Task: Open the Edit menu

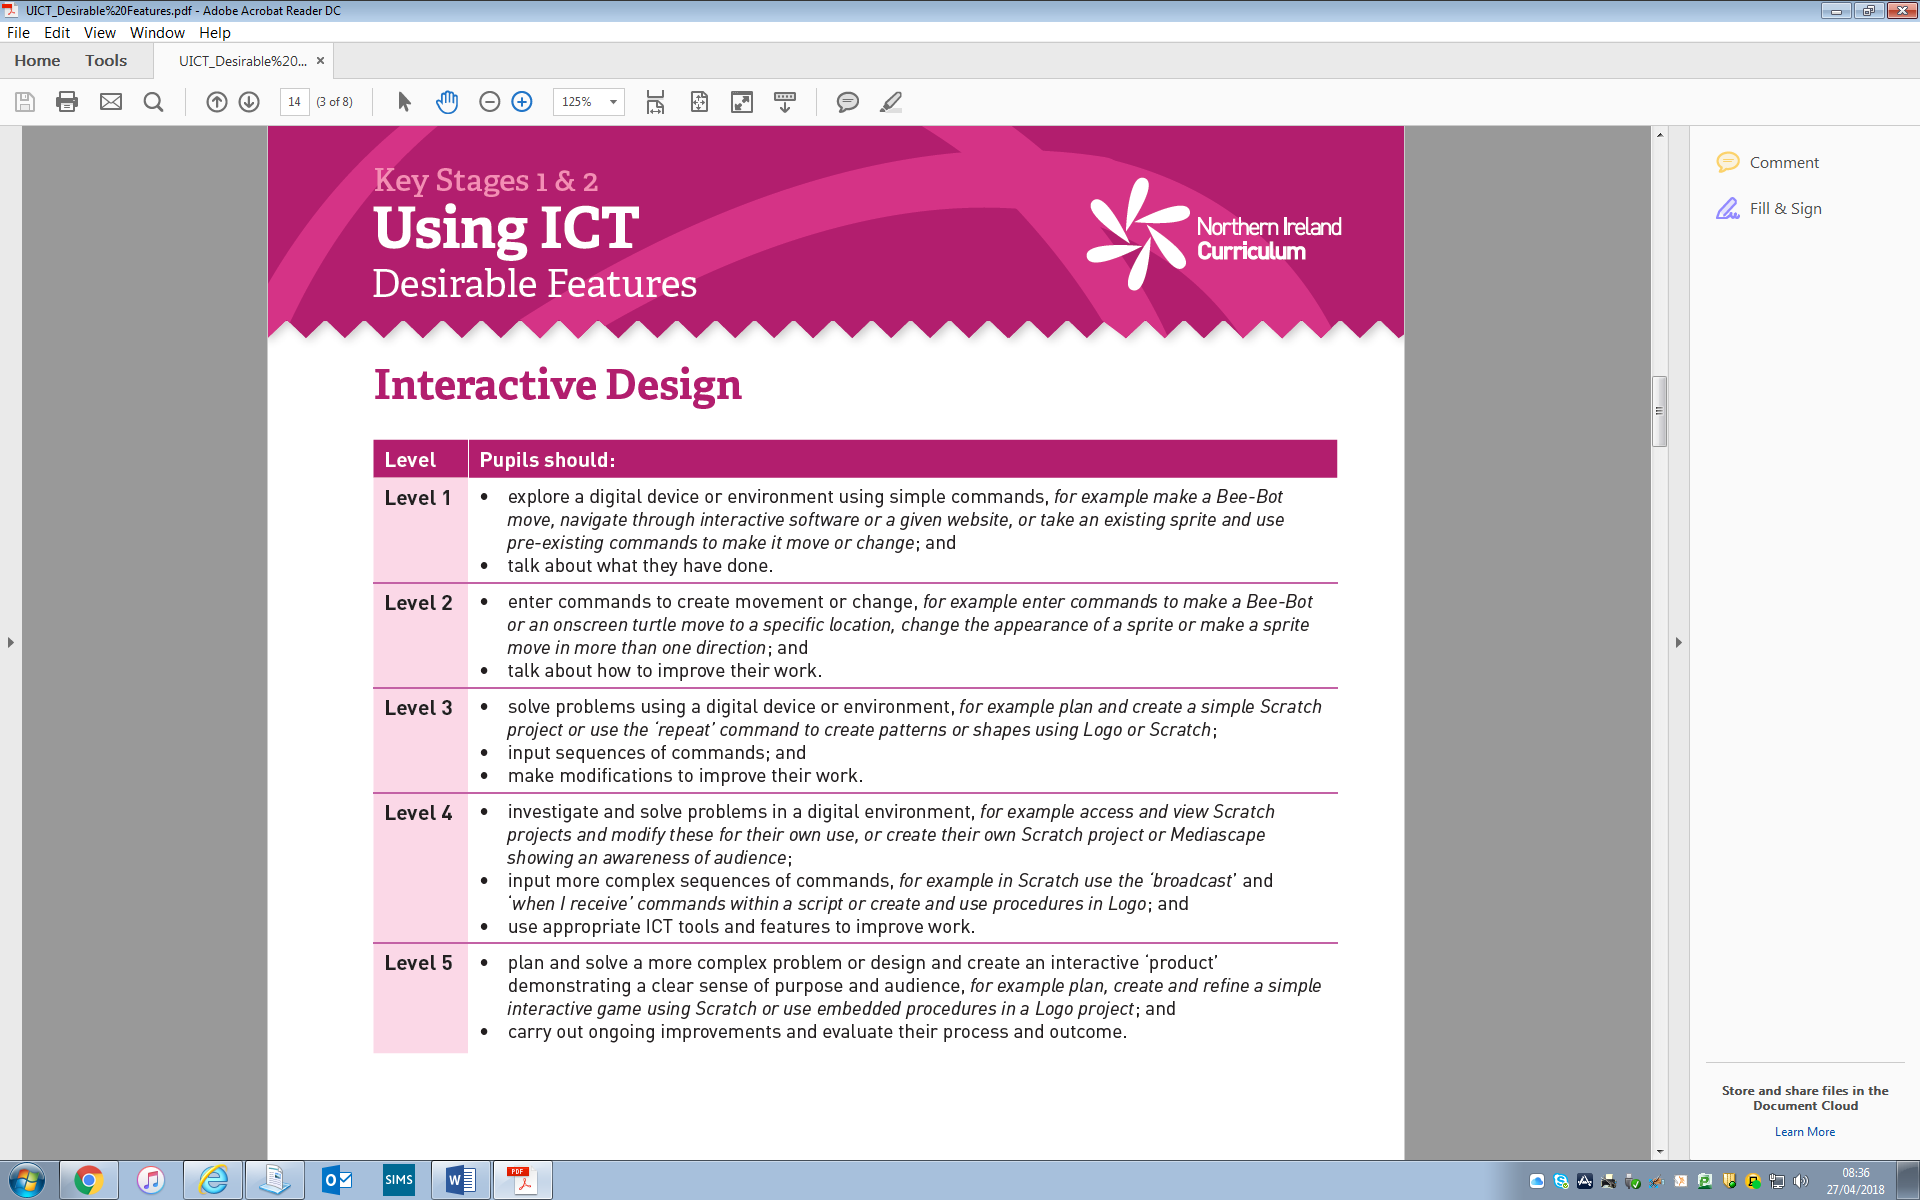Action: pos(57,32)
